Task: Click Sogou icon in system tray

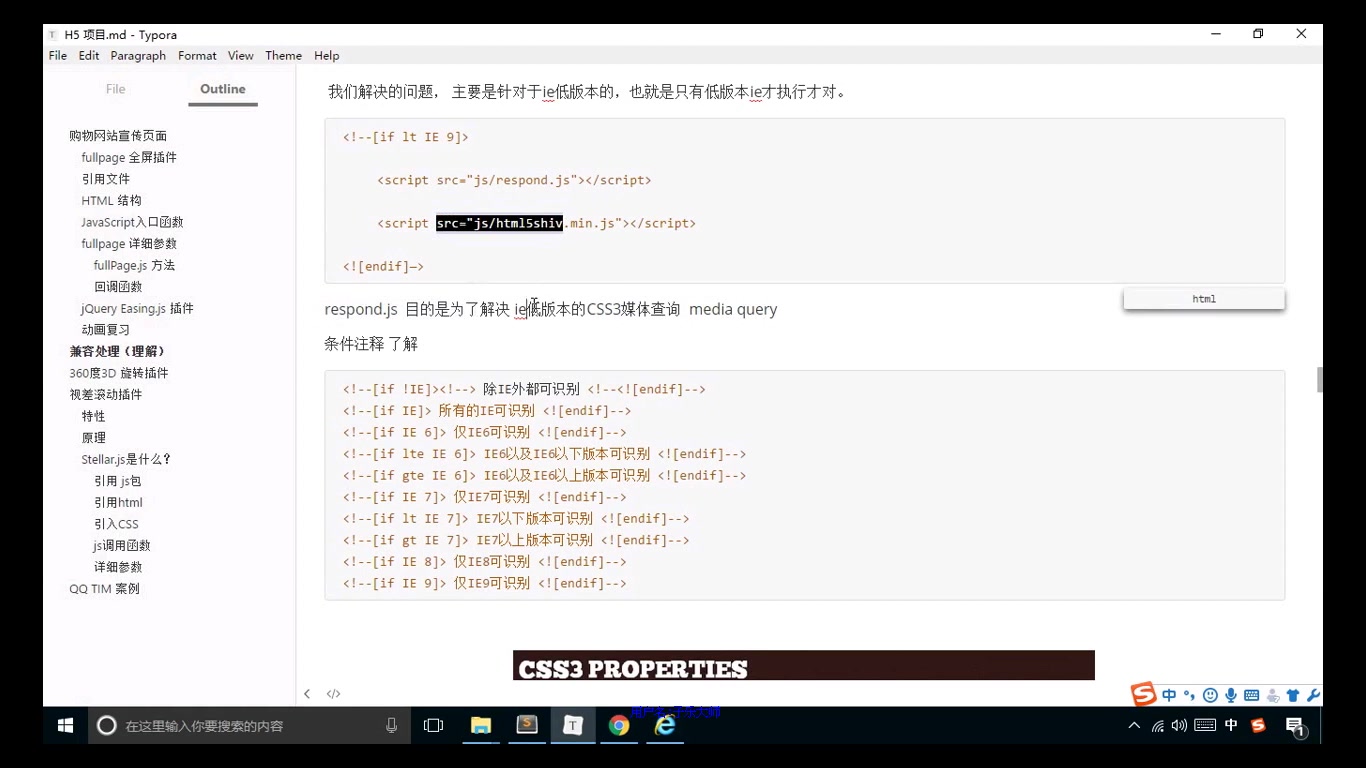Action: point(1258,726)
